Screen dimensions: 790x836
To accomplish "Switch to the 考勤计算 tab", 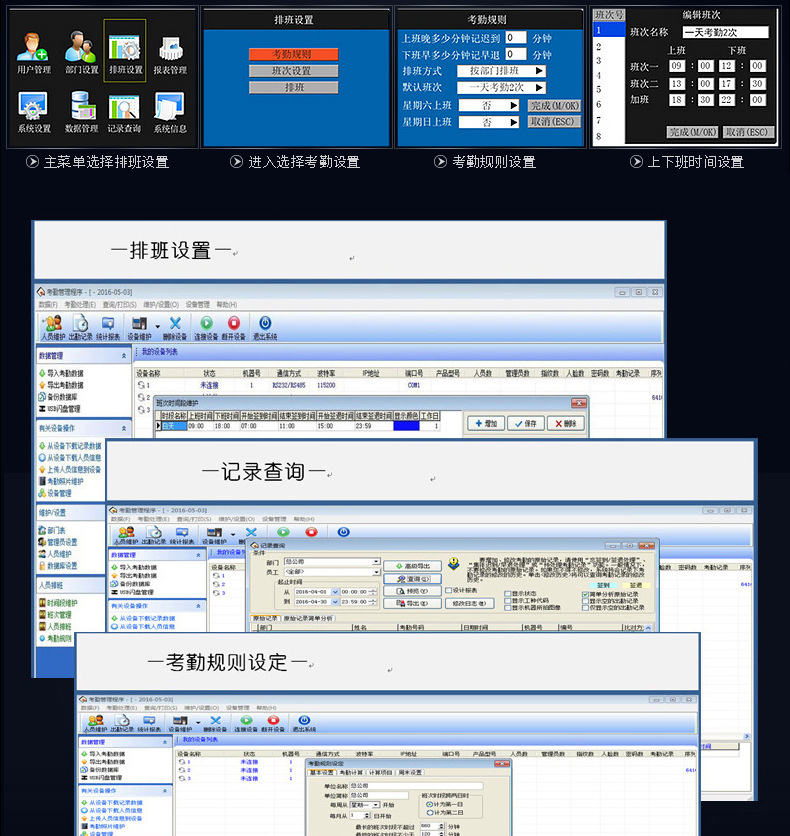I will coord(351,773).
